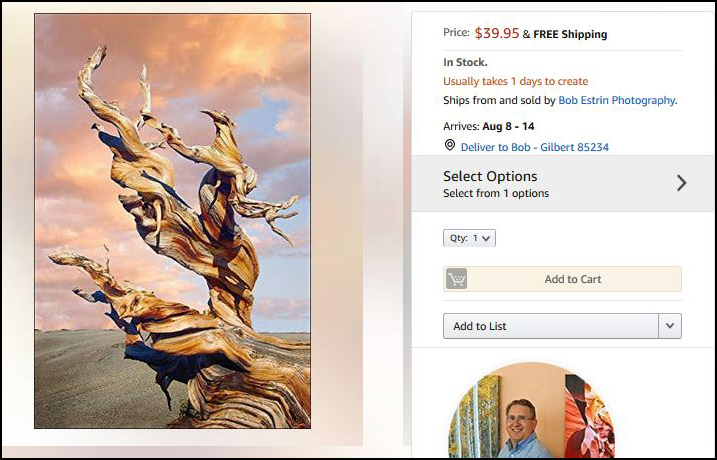The height and width of the screenshot is (460, 717).
Task: Open the Bob Estrin Photography seller link
Action: 616,100
